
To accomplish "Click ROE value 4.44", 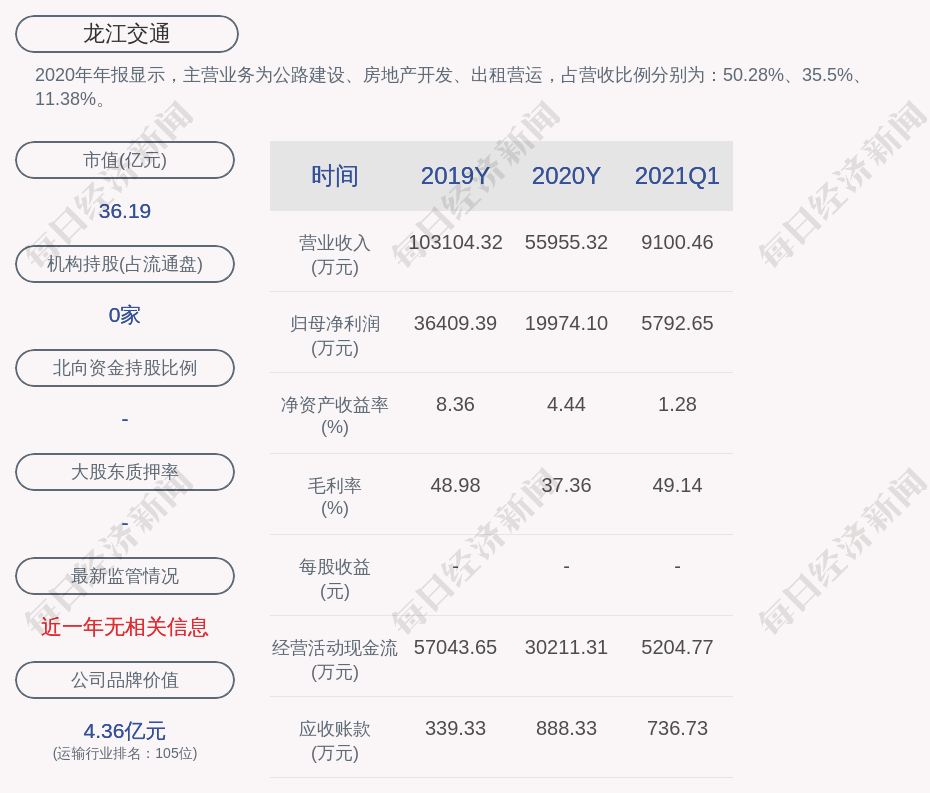I will (x=566, y=405).
